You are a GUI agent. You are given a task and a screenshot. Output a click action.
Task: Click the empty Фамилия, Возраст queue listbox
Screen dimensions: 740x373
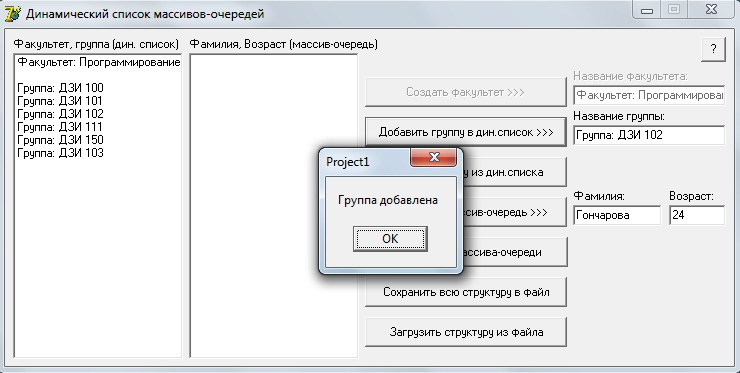[274, 205]
